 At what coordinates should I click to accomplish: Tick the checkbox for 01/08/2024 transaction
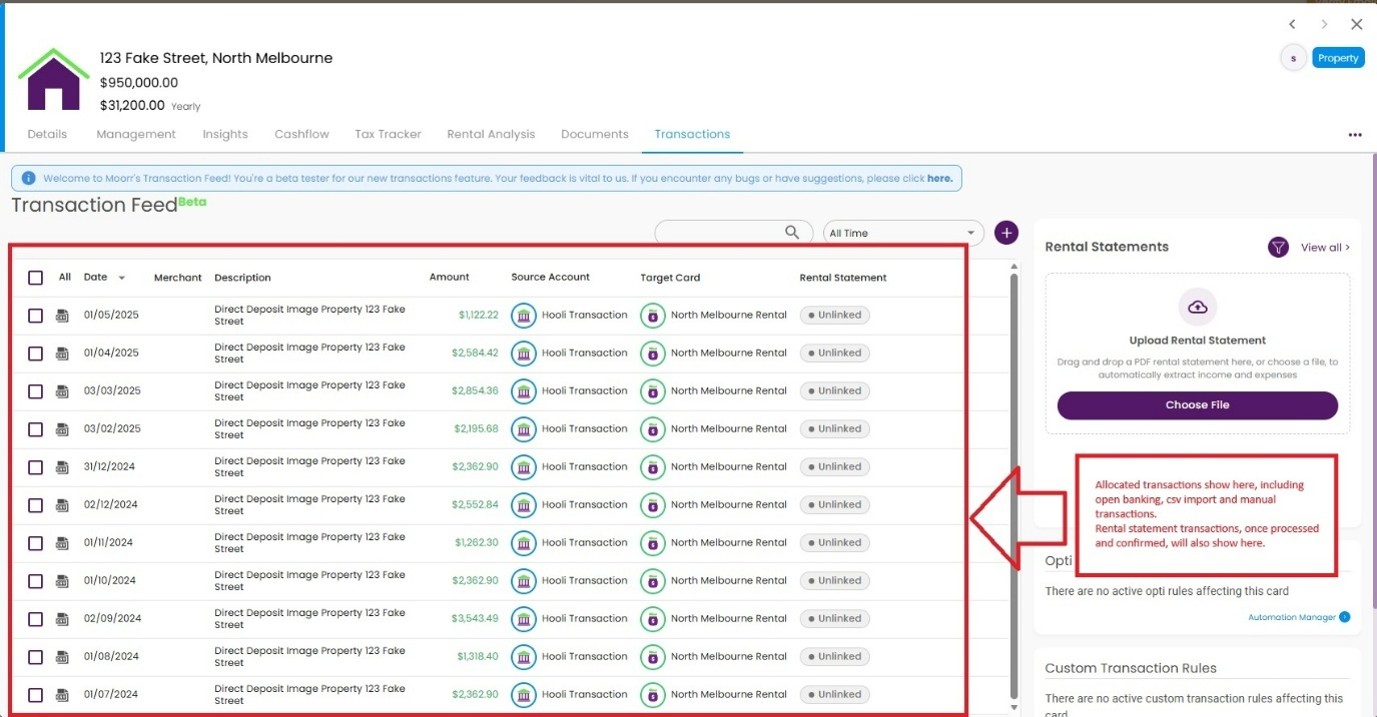tap(35, 657)
